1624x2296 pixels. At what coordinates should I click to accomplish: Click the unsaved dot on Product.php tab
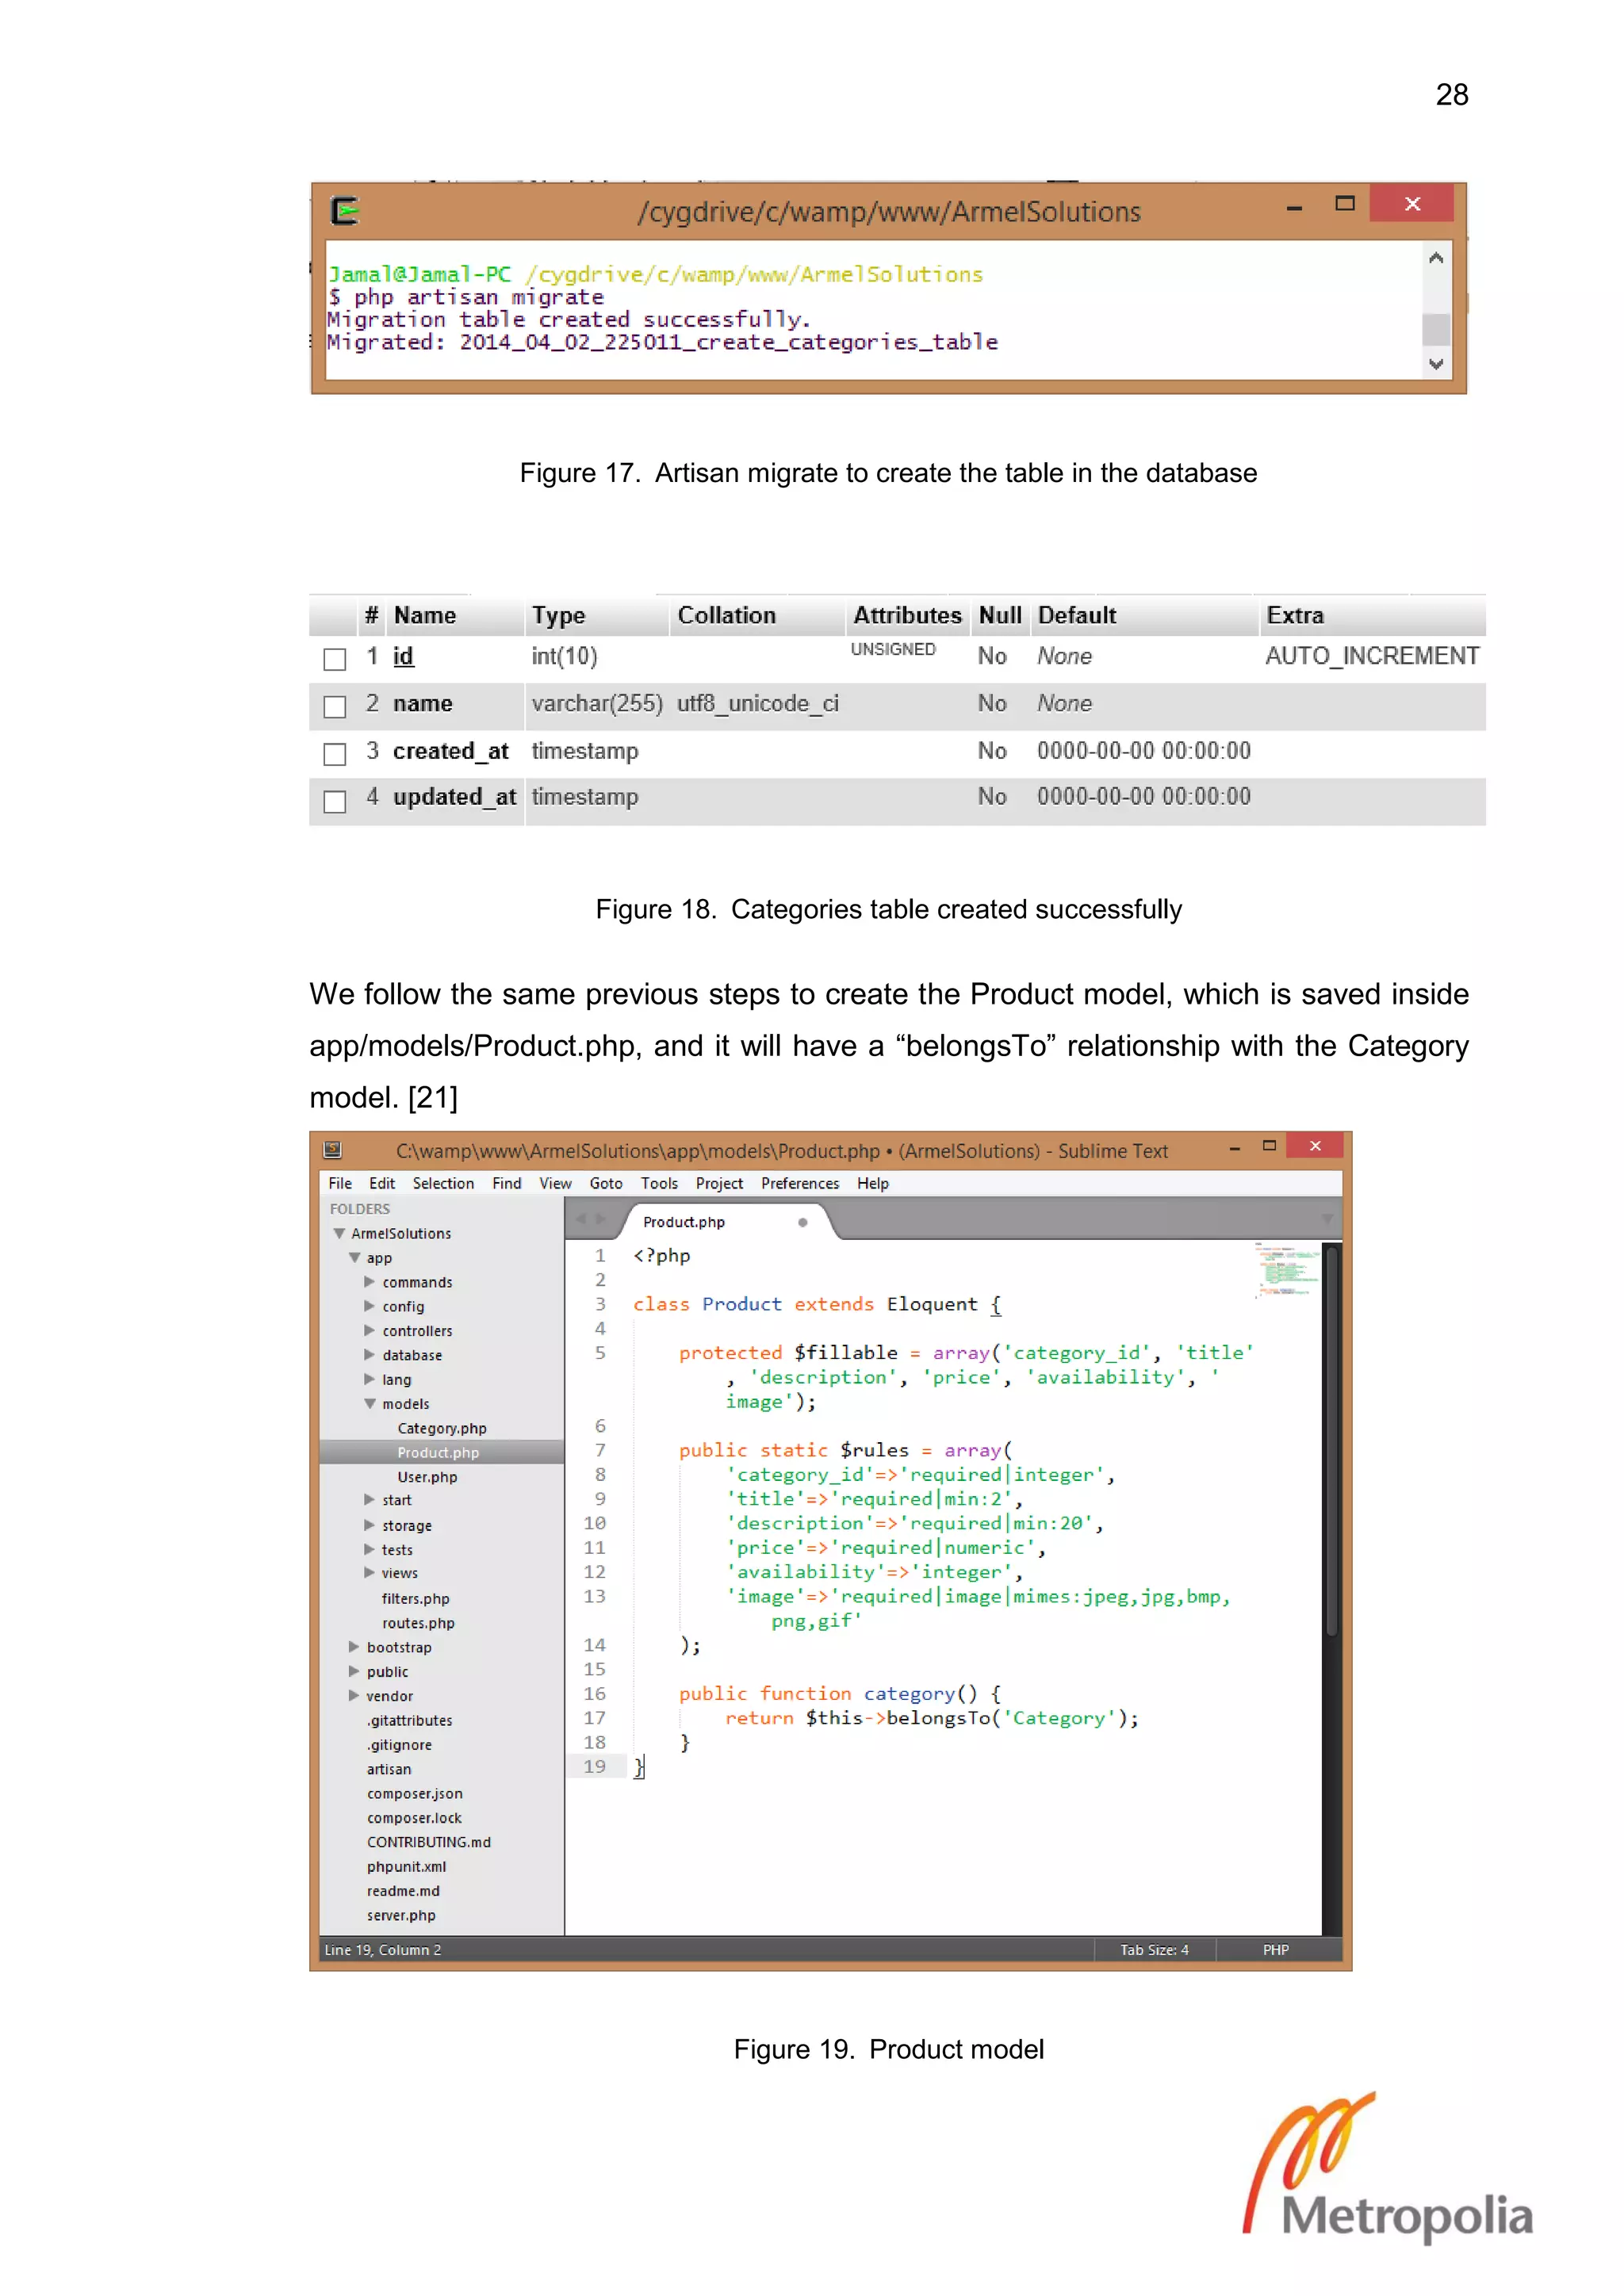(802, 1222)
